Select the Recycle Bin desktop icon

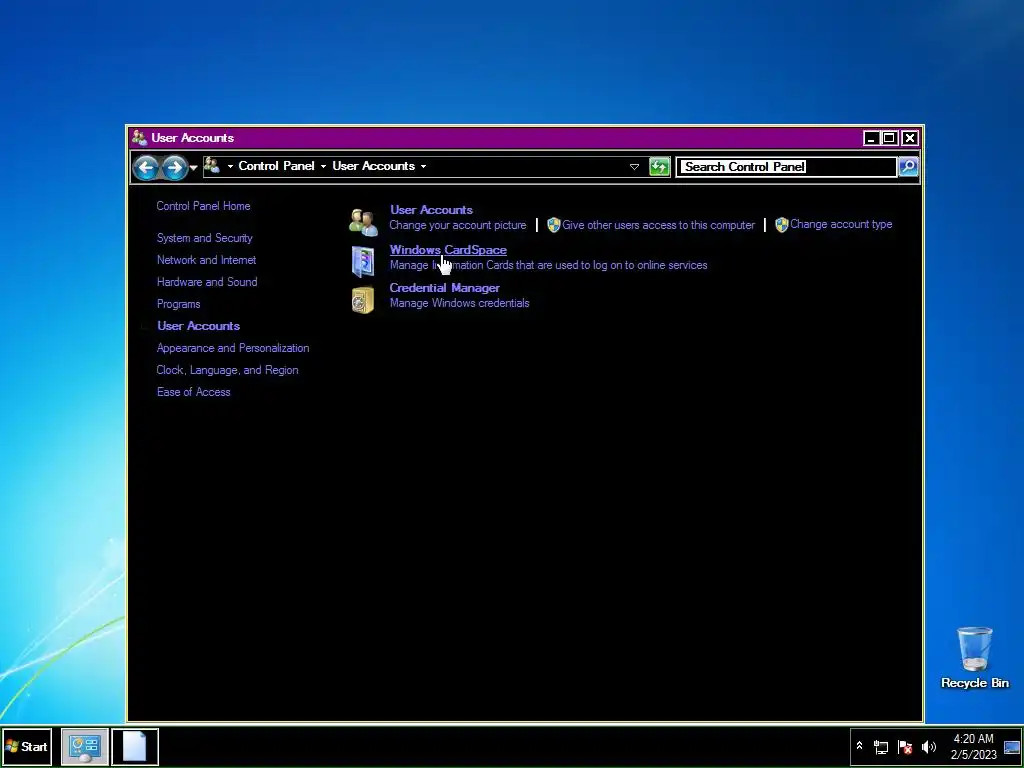pos(975,658)
